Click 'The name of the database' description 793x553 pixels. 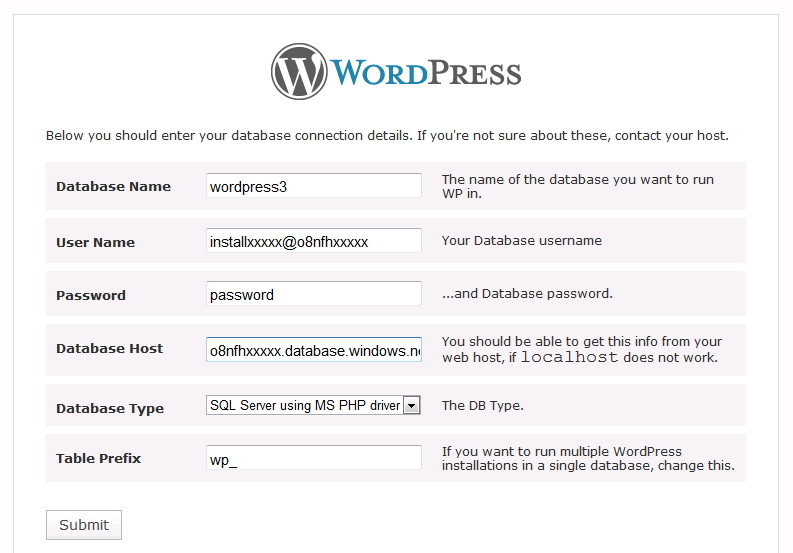click(x=578, y=186)
